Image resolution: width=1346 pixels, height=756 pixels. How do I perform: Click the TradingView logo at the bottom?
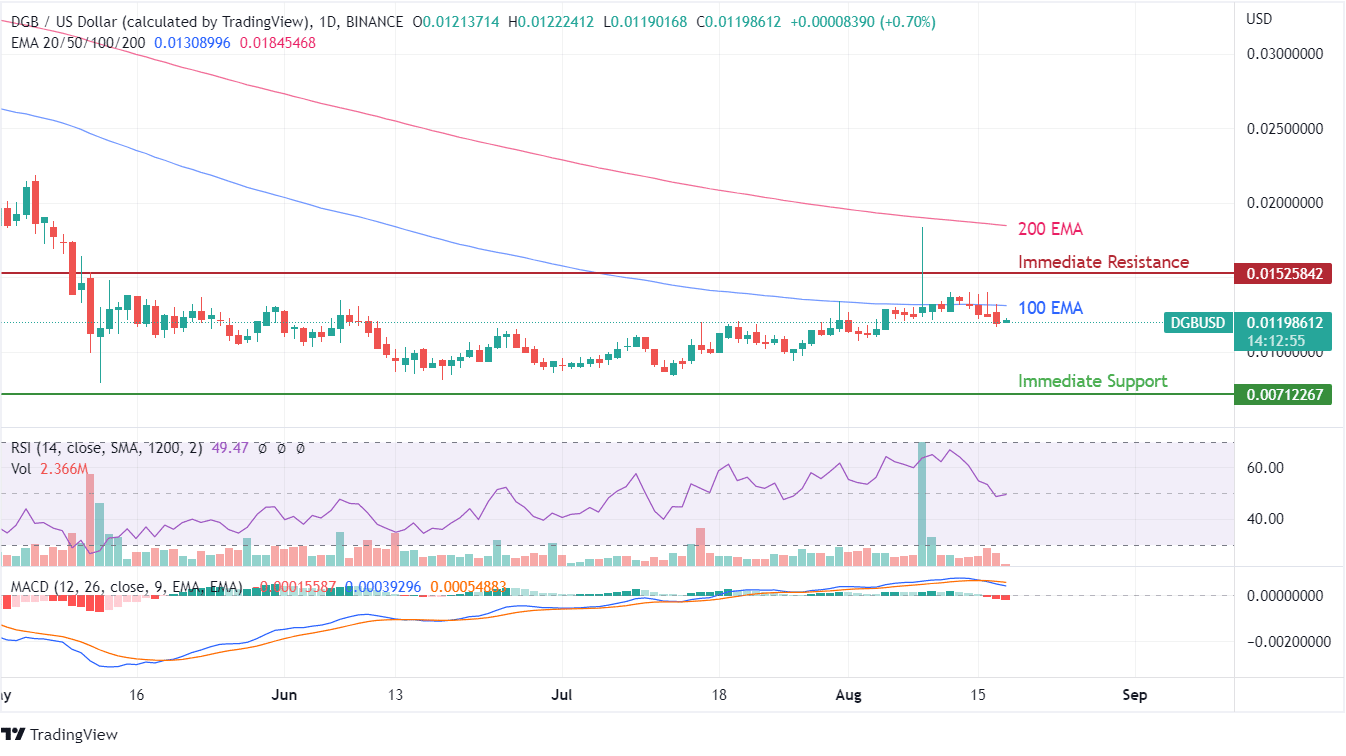(60, 735)
